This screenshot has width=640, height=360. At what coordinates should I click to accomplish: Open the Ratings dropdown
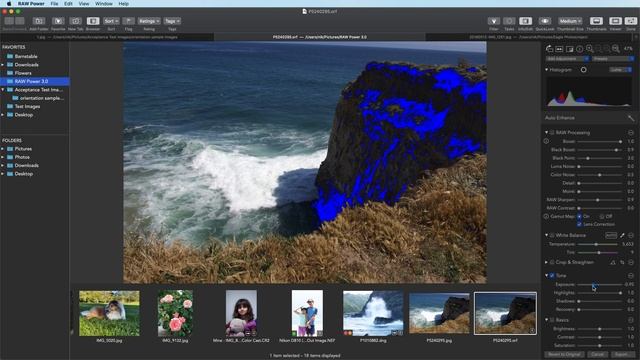click(x=149, y=21)
